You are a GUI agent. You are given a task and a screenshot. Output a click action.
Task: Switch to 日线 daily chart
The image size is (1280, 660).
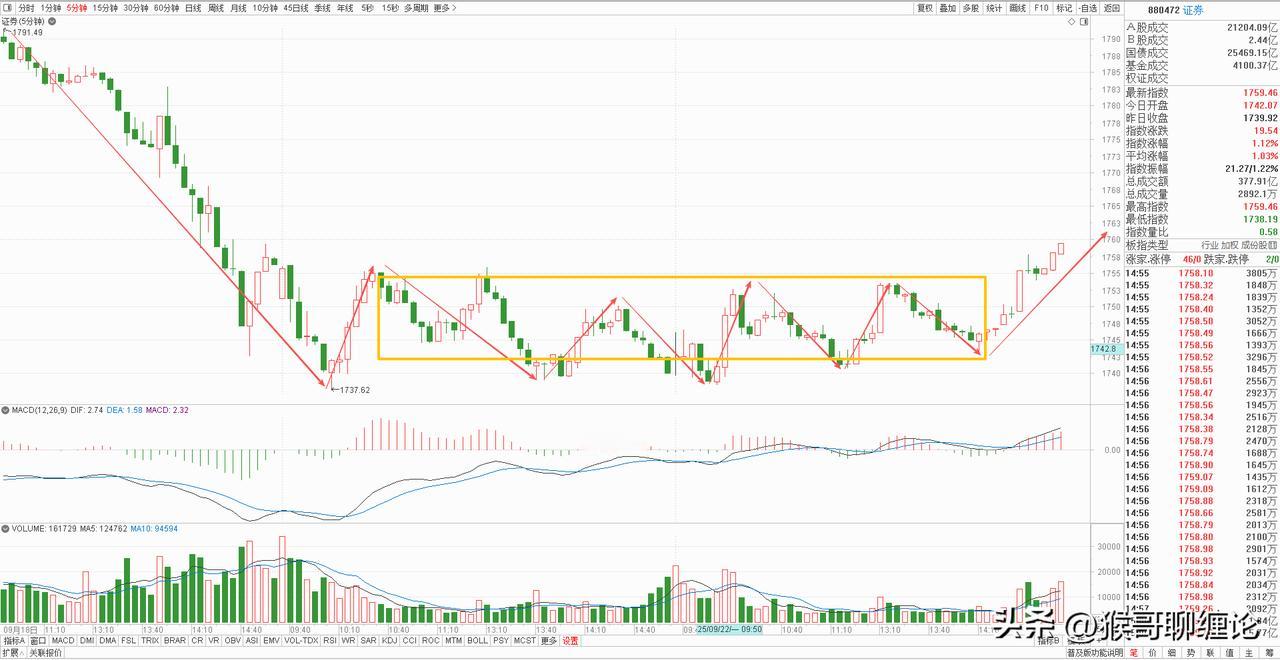click(x=193, y=8)
